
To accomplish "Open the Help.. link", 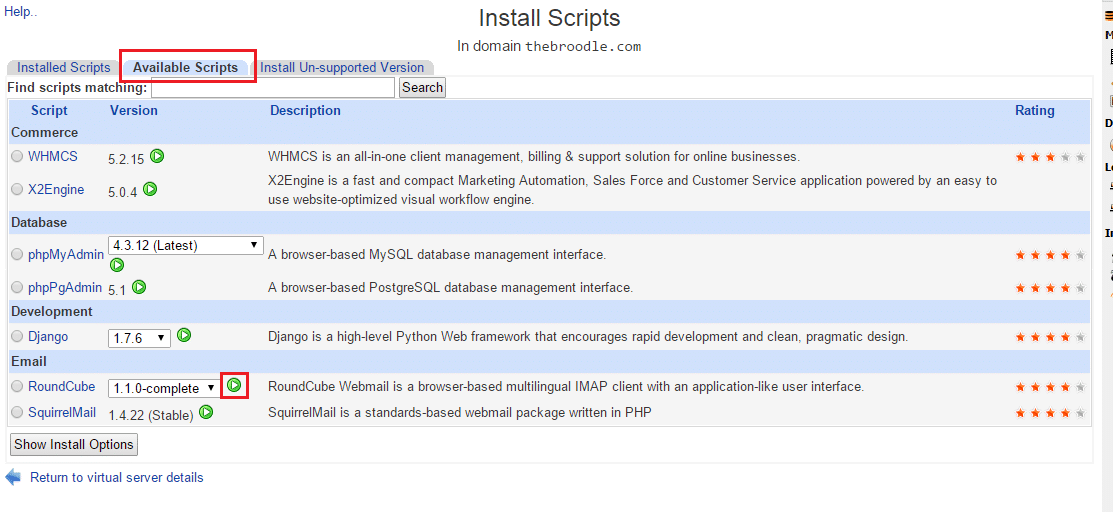I will pos(21,11).
